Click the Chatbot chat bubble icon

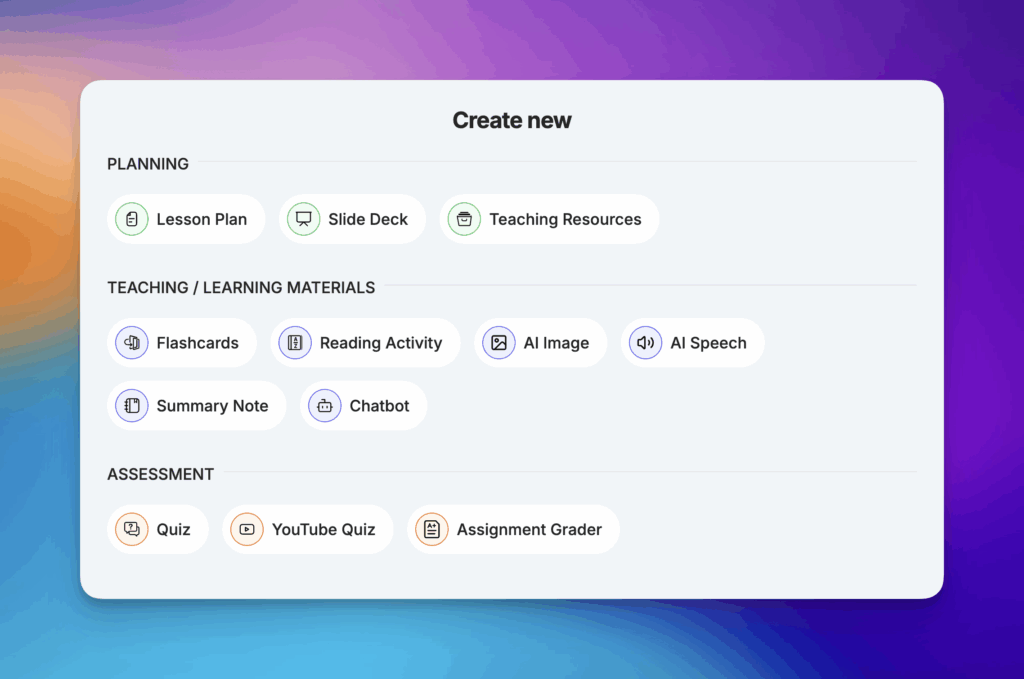pyautogui.click(x=324, y=405)
